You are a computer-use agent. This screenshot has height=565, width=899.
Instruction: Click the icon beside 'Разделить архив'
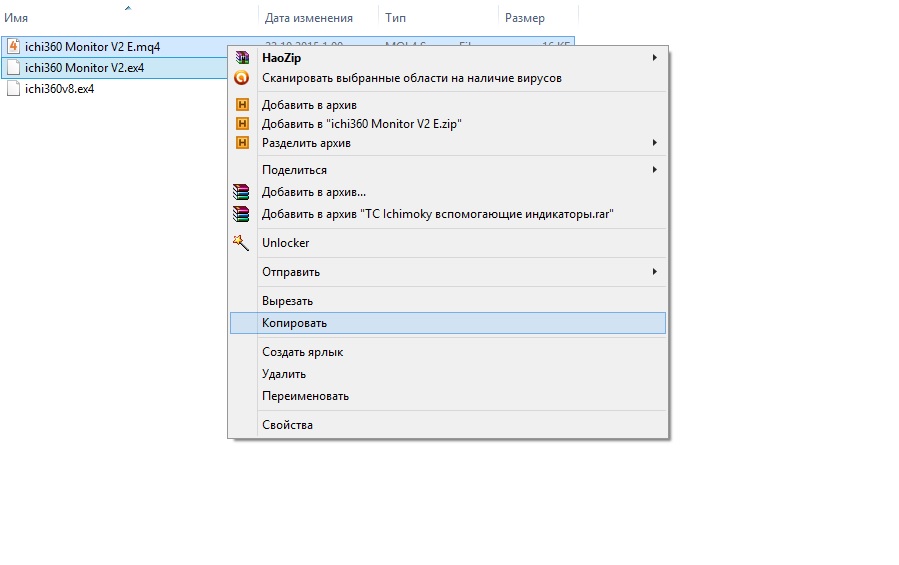click(243, 142)
